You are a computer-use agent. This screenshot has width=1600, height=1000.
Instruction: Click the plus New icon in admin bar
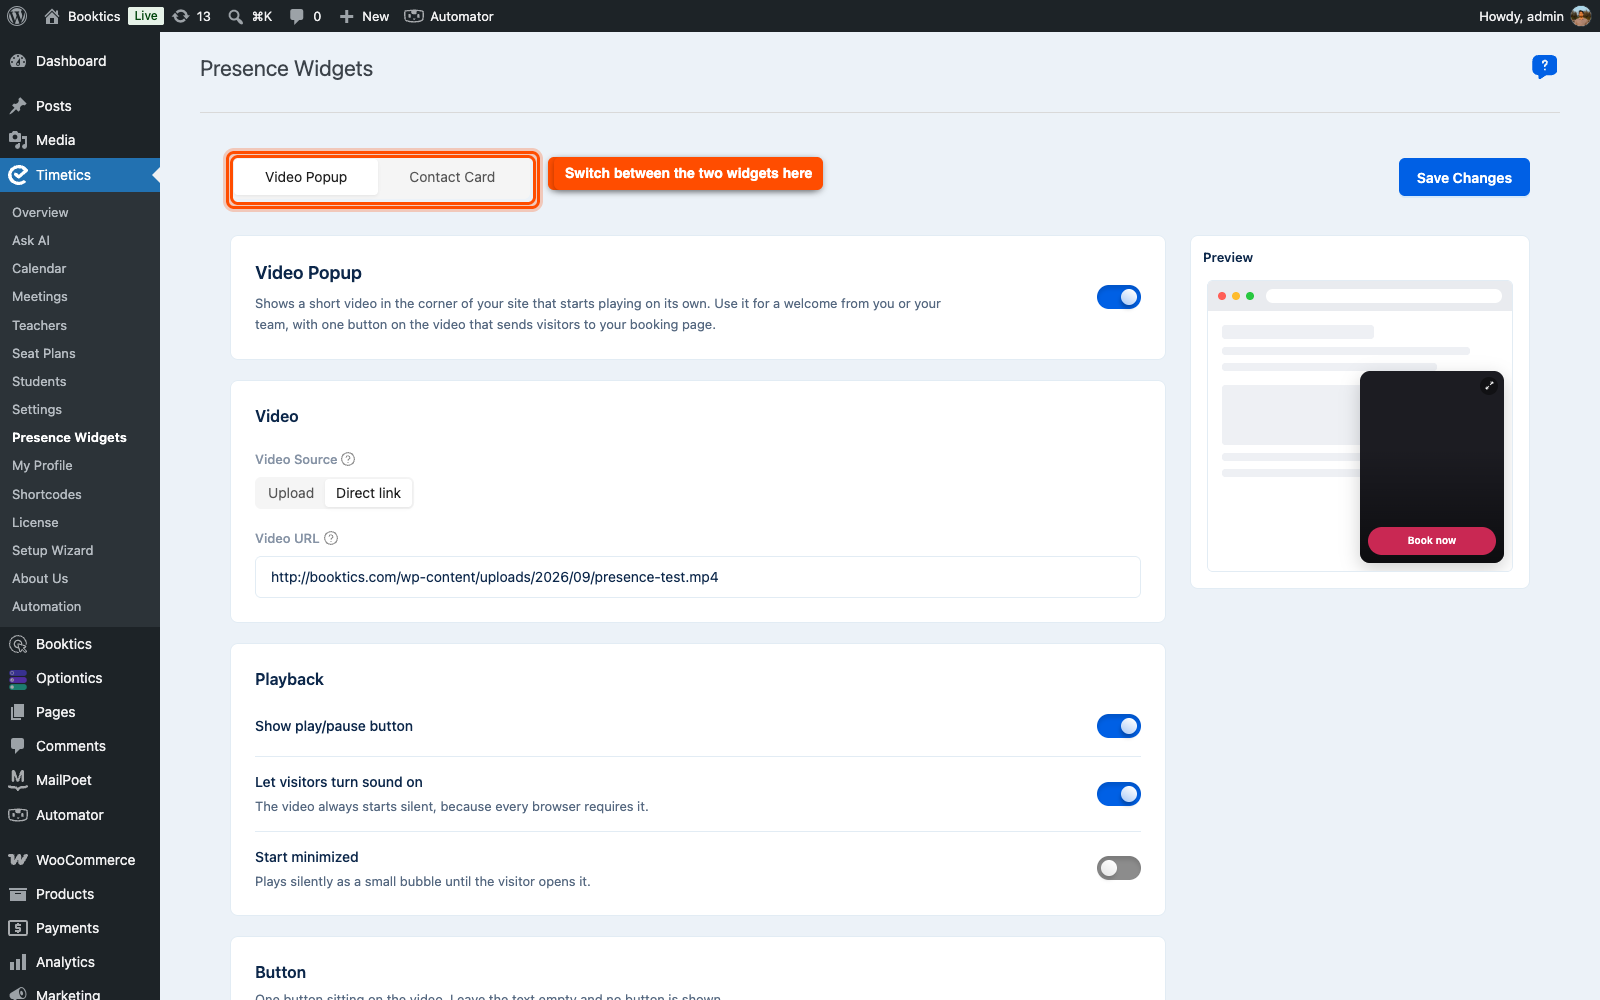pyautogui.click(x=346, y=16)
